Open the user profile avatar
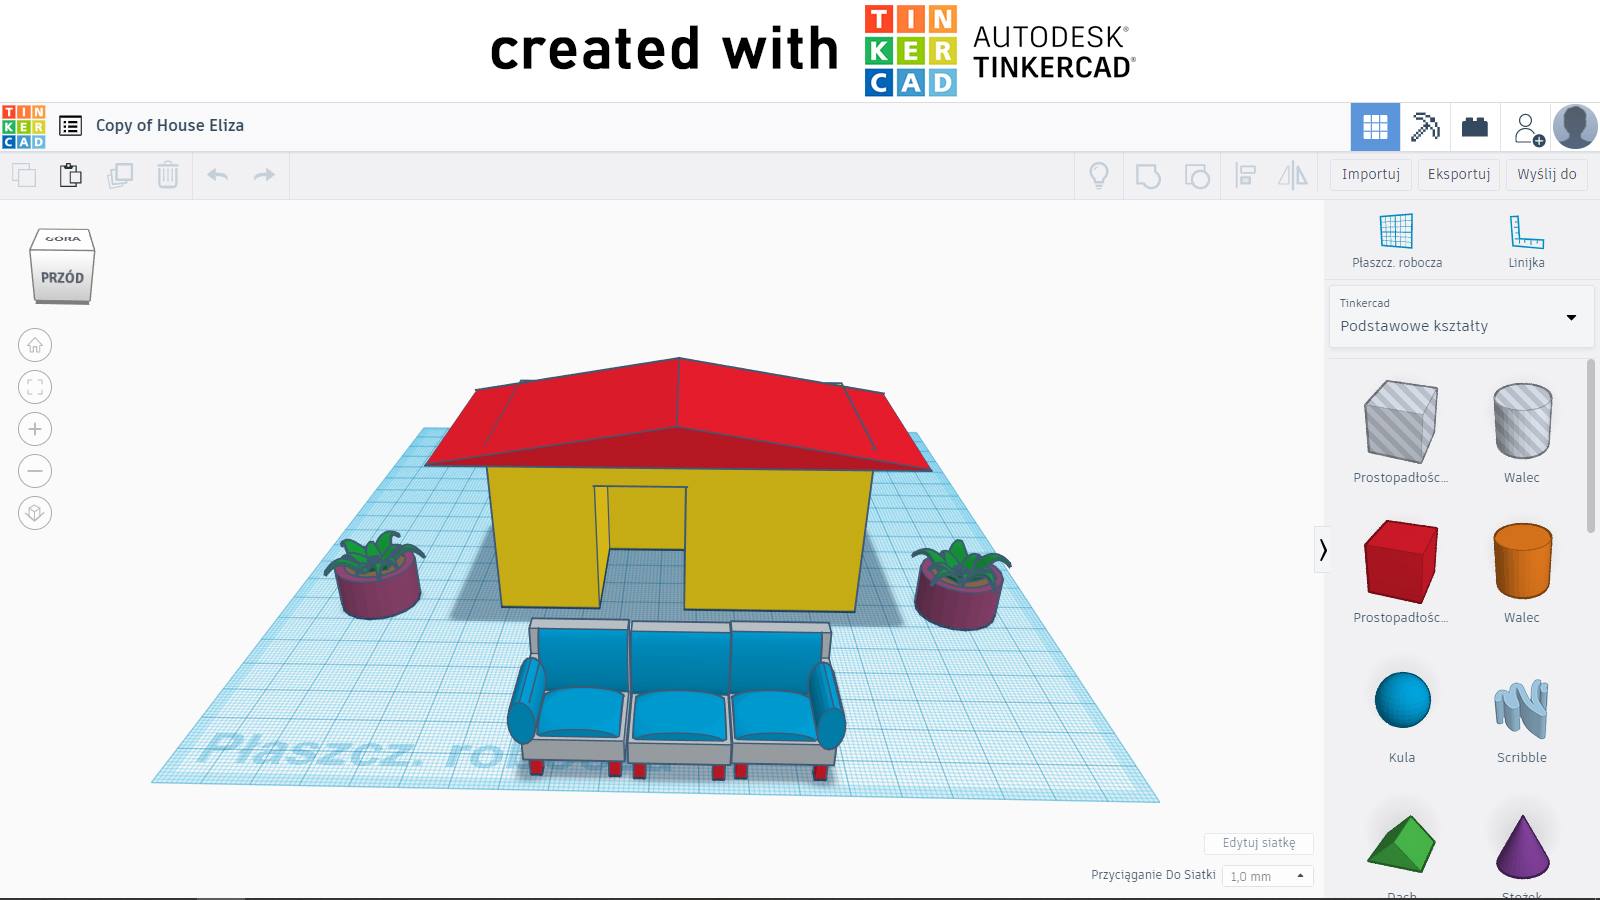The image size is (1600, 900). [x=1575, y=127]
